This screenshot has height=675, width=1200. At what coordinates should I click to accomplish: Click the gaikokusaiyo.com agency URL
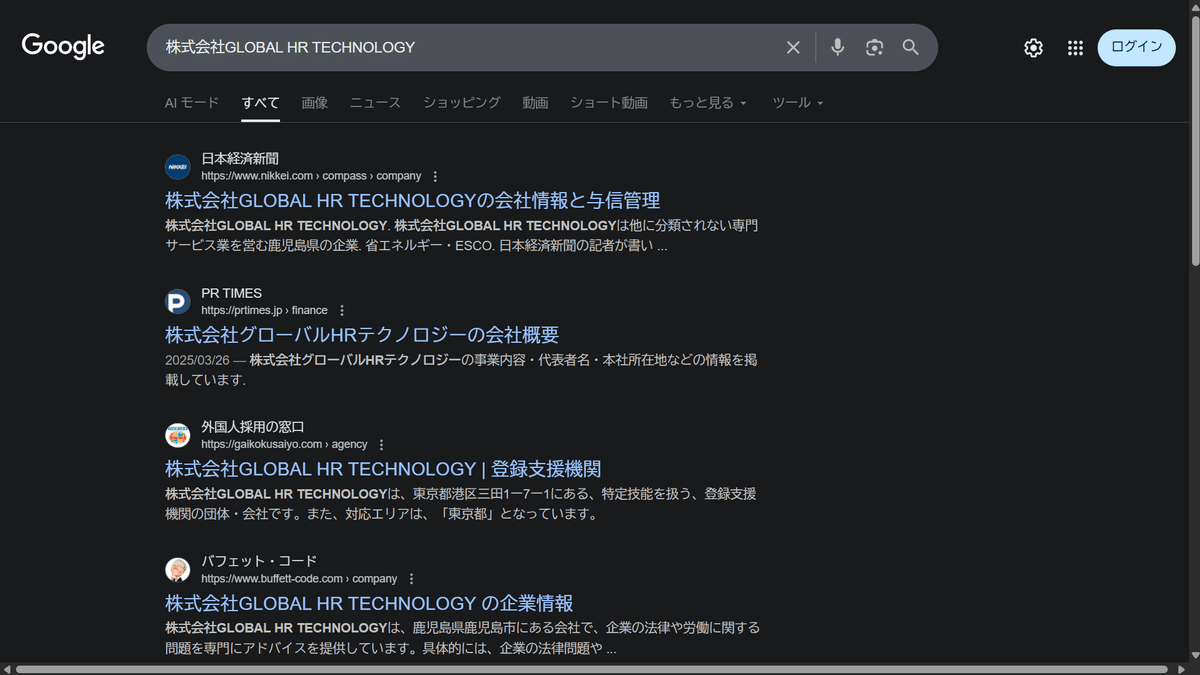[284, 444]
